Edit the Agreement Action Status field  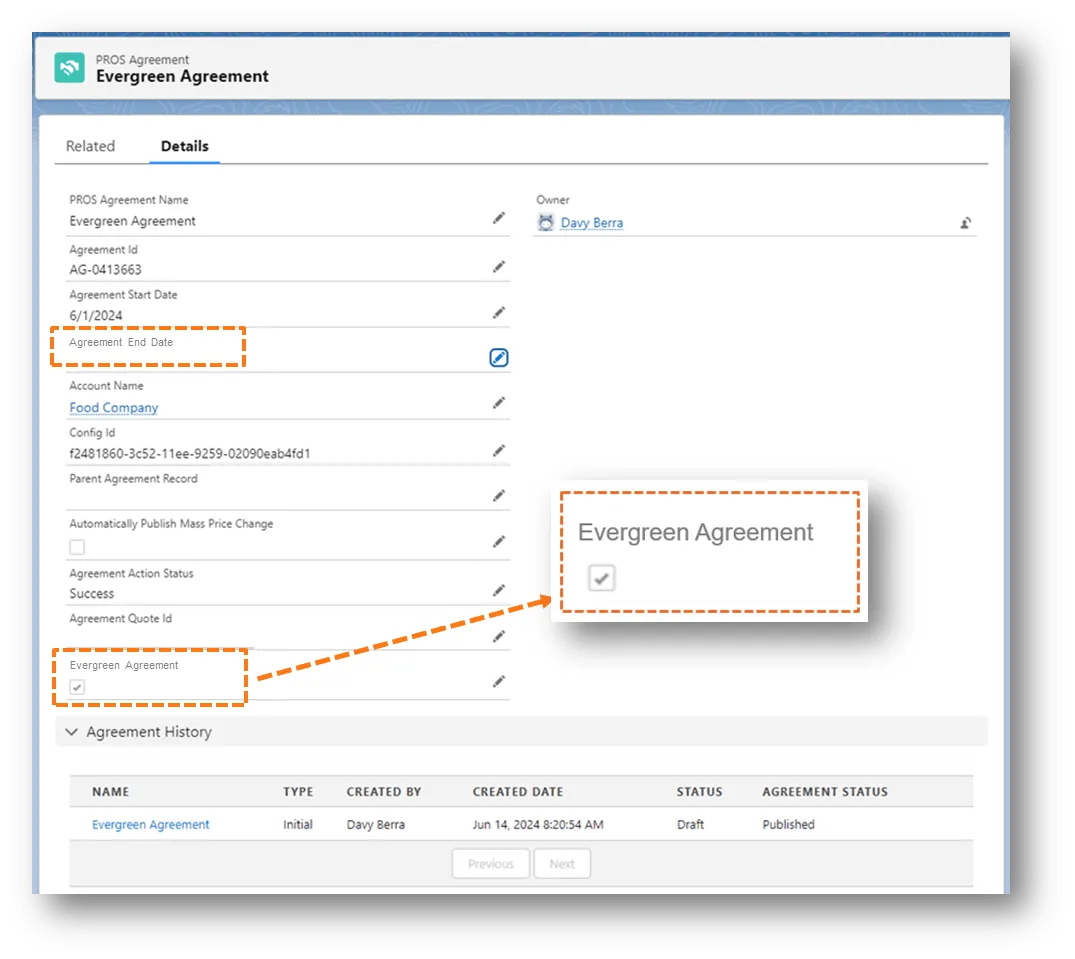[498, 591]
